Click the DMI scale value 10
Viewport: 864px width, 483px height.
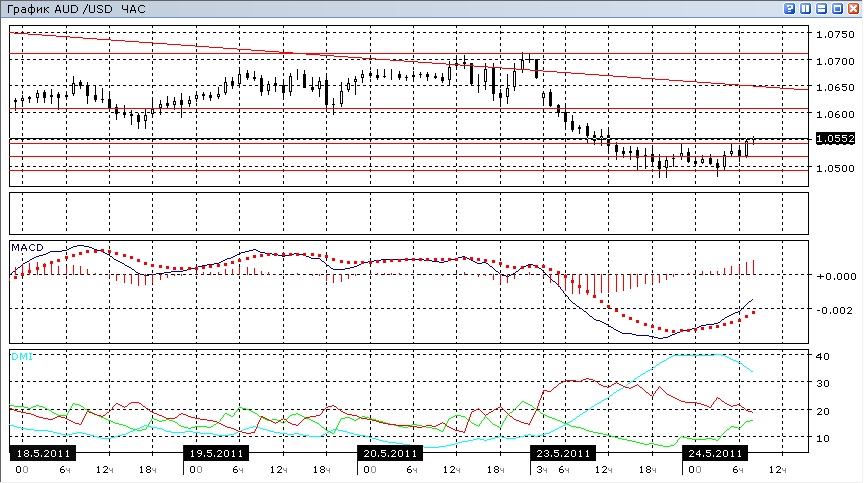tap(823, 439)
